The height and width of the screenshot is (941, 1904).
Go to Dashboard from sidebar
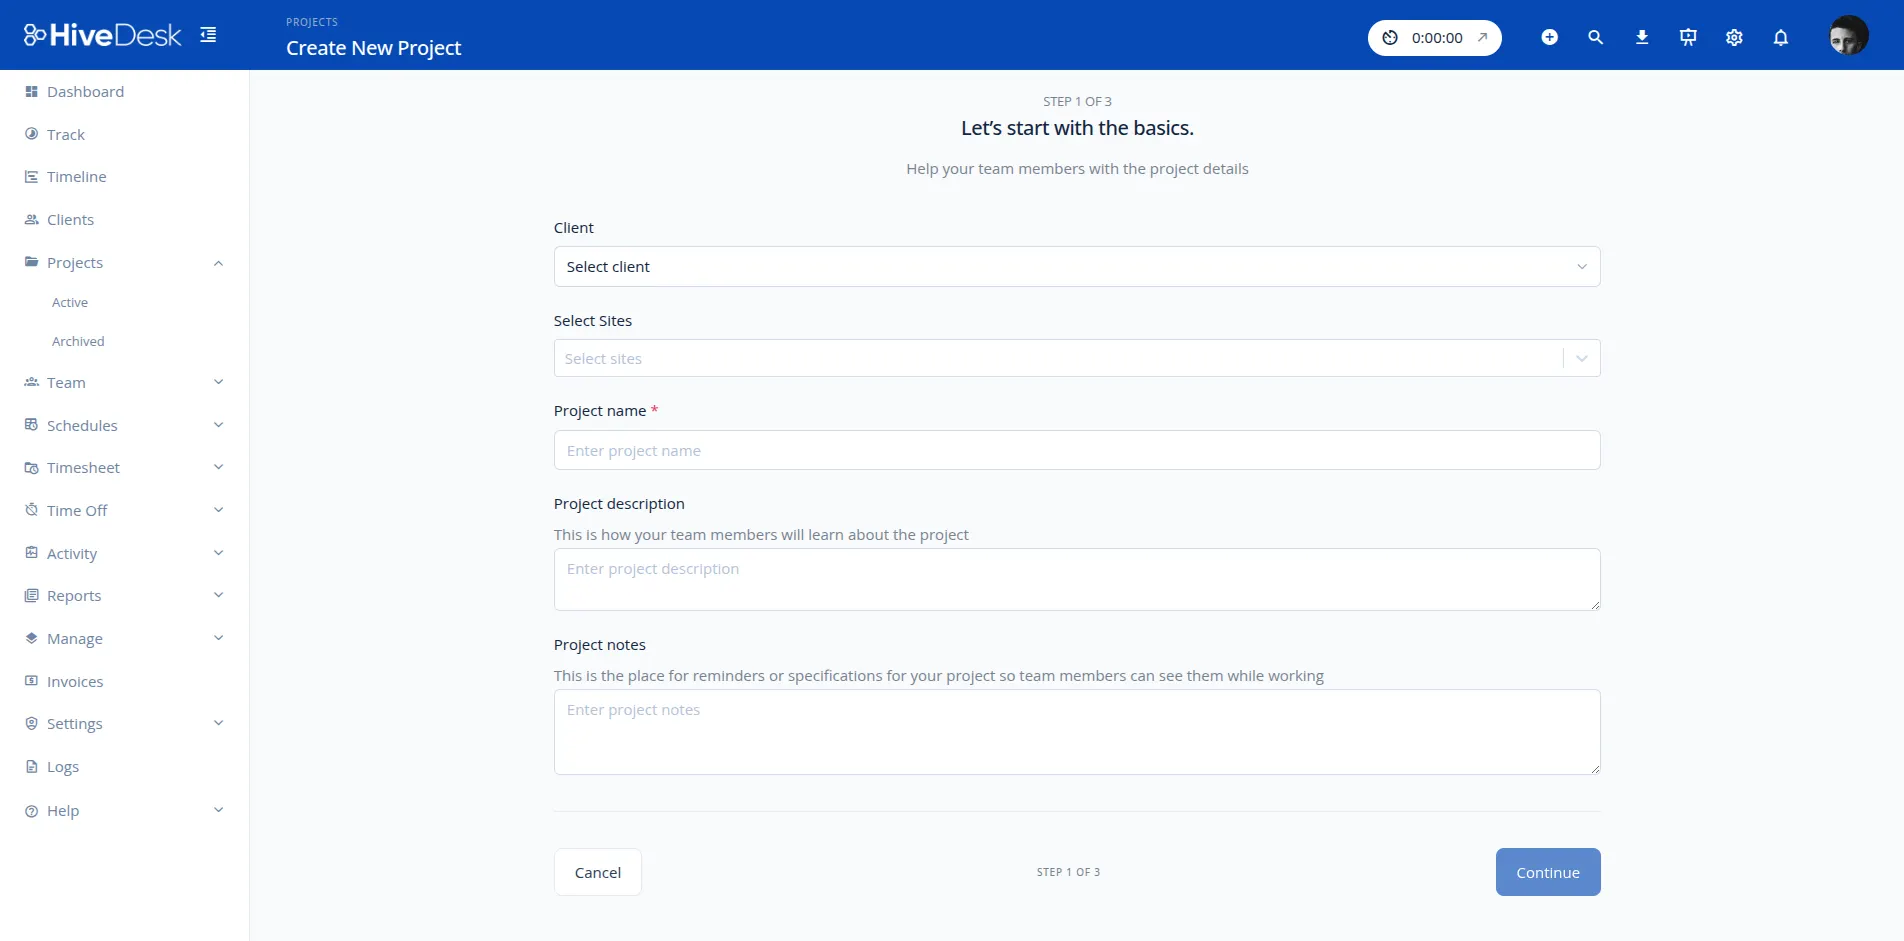[85, 91]
